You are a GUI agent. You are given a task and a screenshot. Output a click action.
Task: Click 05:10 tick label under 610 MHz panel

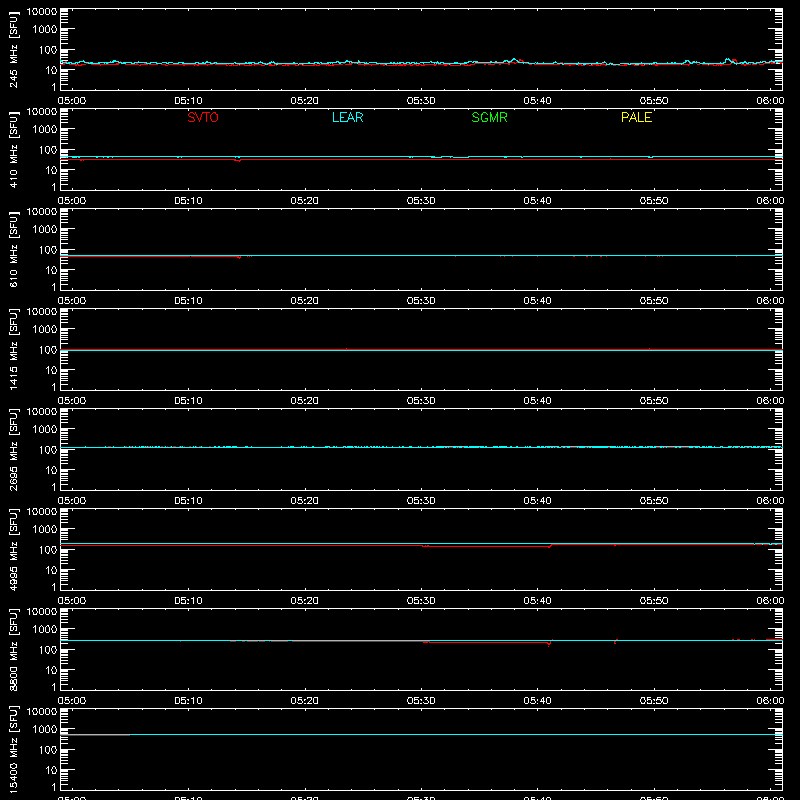tap(188, 301)
